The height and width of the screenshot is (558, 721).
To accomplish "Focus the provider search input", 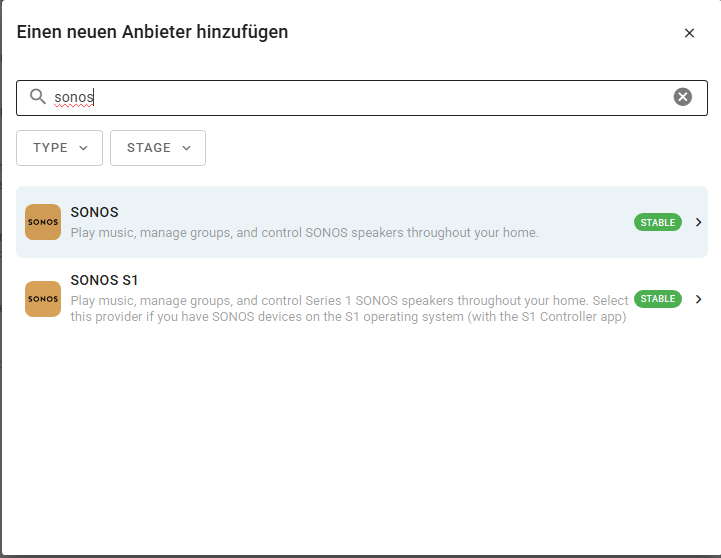I will click(x=361, y=98).
